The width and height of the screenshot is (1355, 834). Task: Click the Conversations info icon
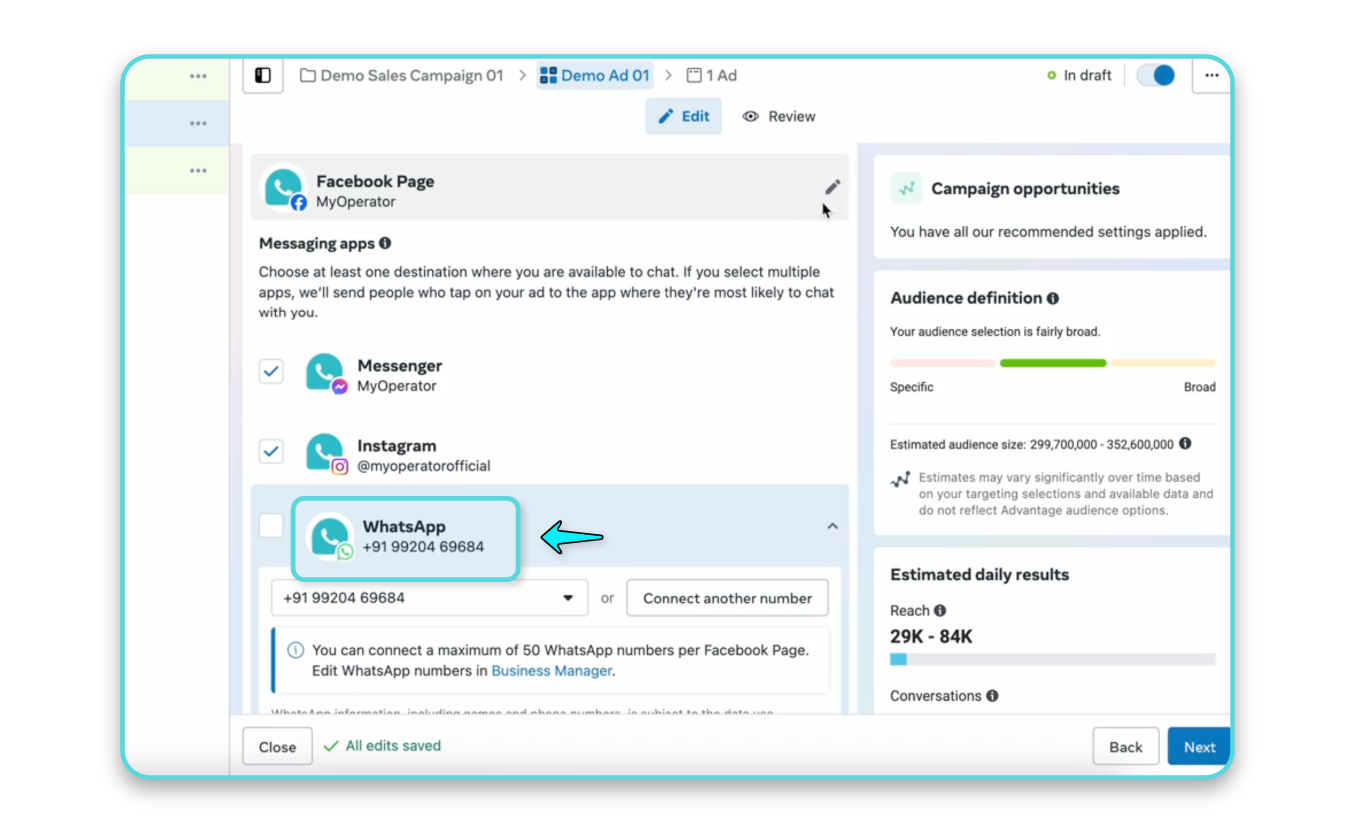(x=990, y=696)
